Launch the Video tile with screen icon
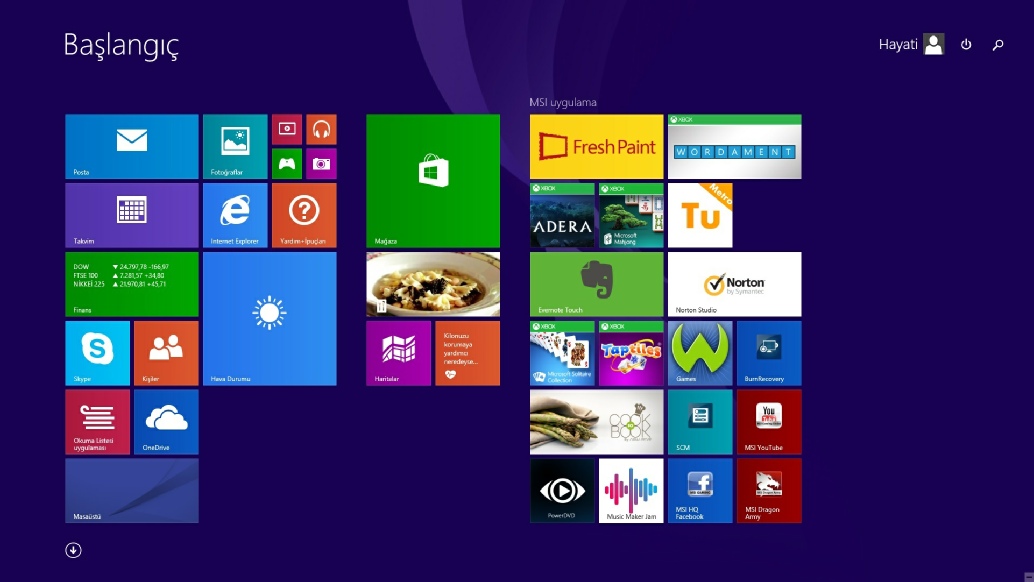This screenshot has height=582, width=1034. pyautogui.click(x=287, y=129)
